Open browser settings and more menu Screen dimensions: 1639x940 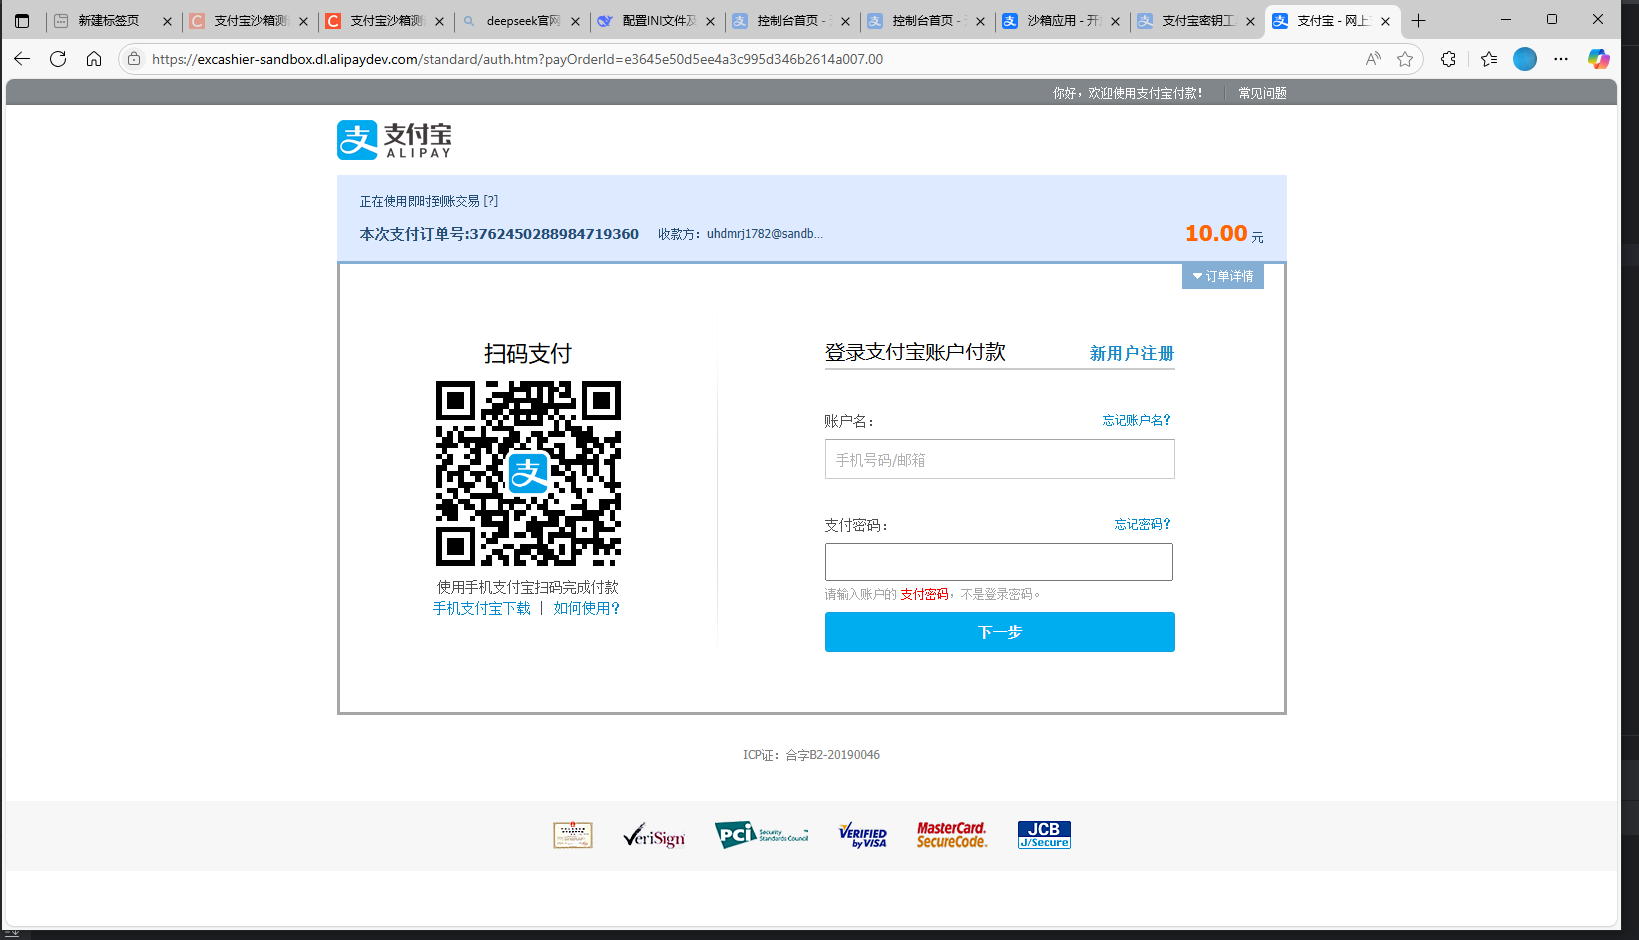(x=1561, y=59)
